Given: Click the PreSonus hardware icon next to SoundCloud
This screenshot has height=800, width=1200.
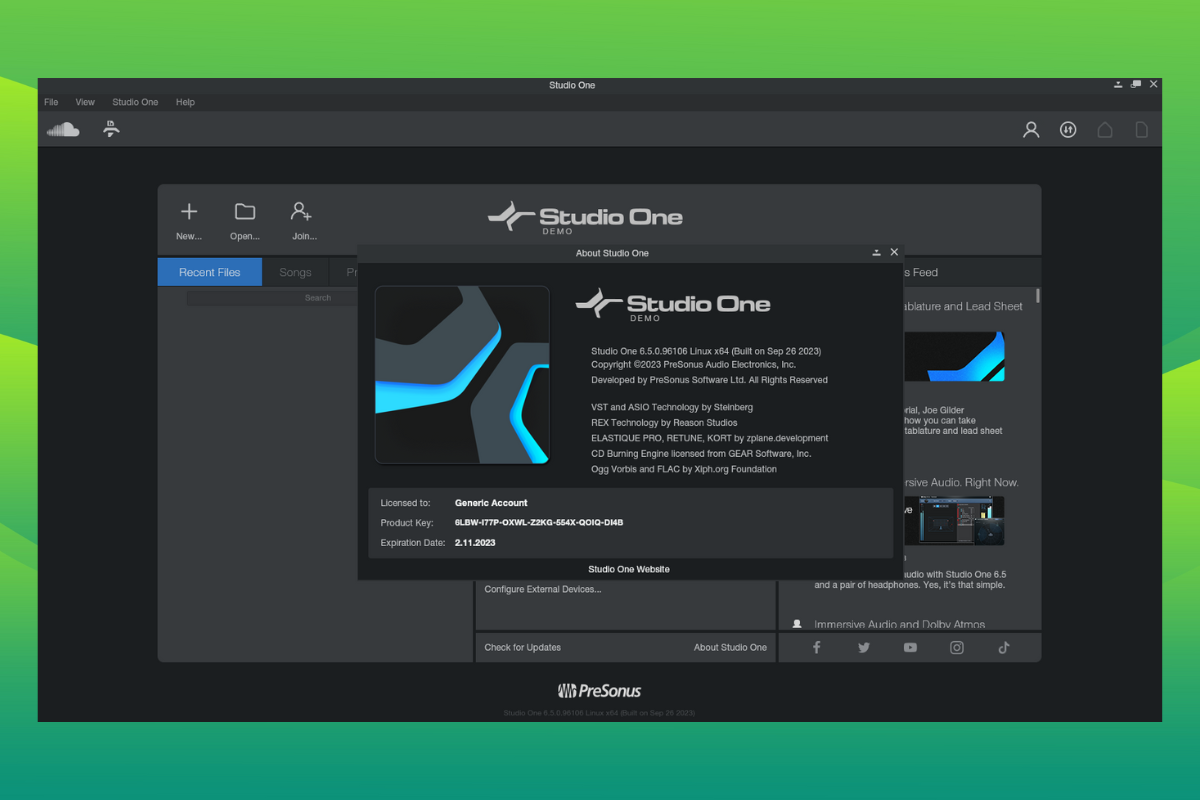Looking at the screenshot, I should [x=110, y=129].
